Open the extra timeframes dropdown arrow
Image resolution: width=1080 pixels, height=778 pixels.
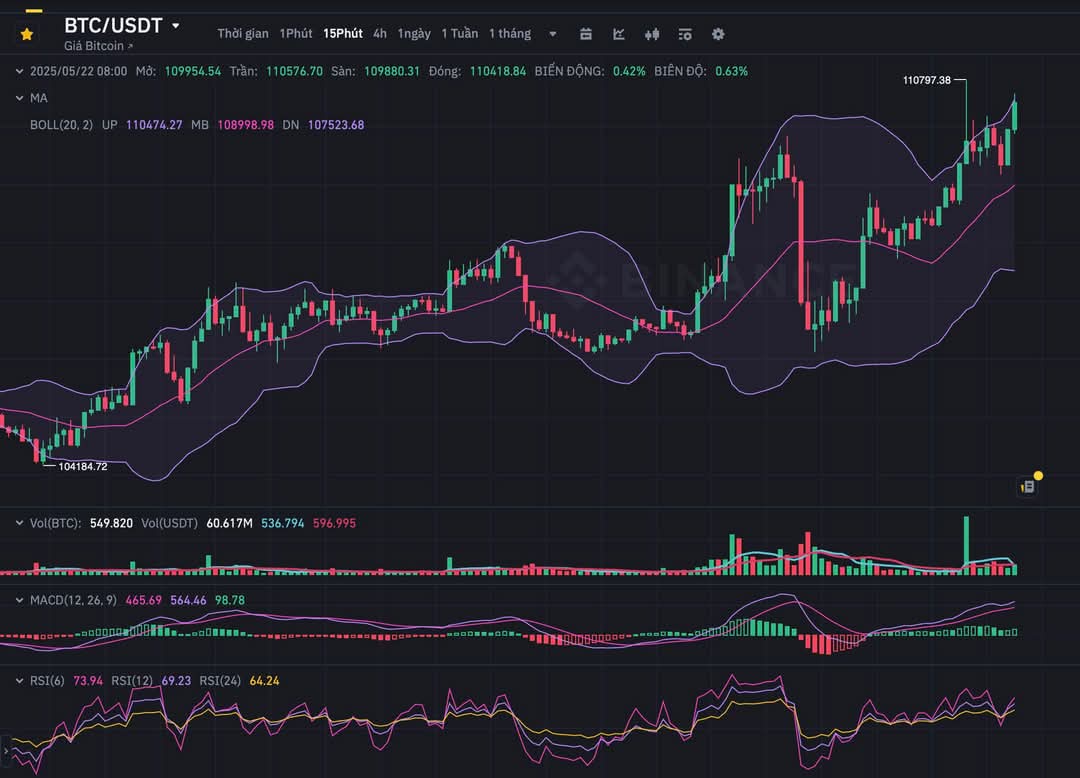point(552,33)
